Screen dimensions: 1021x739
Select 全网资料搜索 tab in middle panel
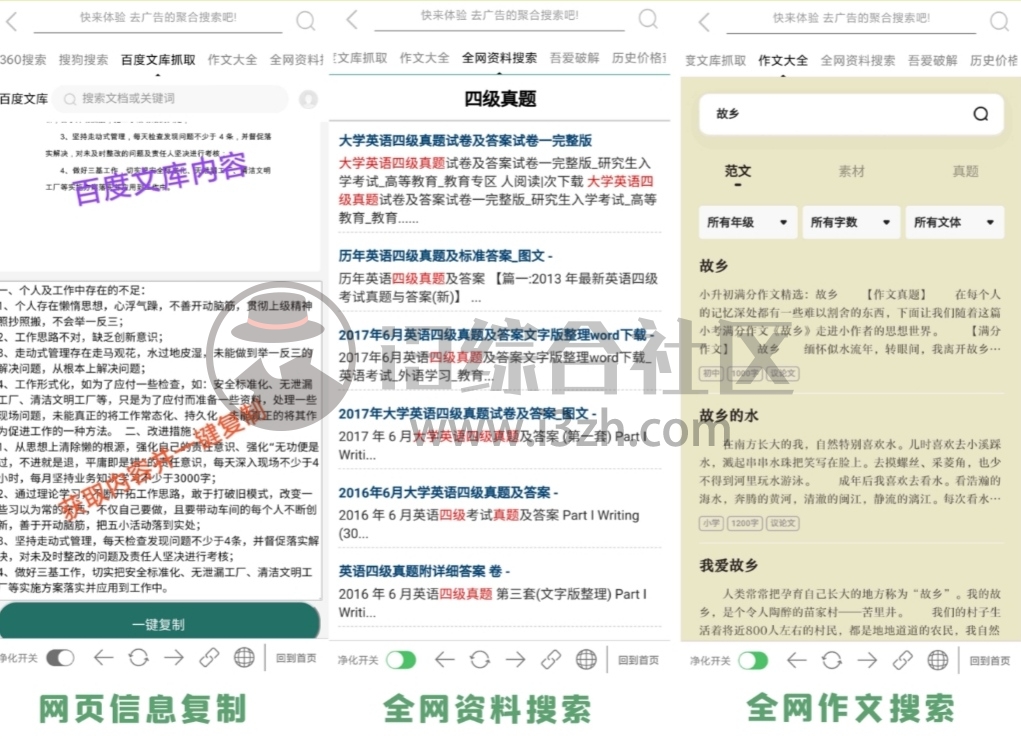499,58
